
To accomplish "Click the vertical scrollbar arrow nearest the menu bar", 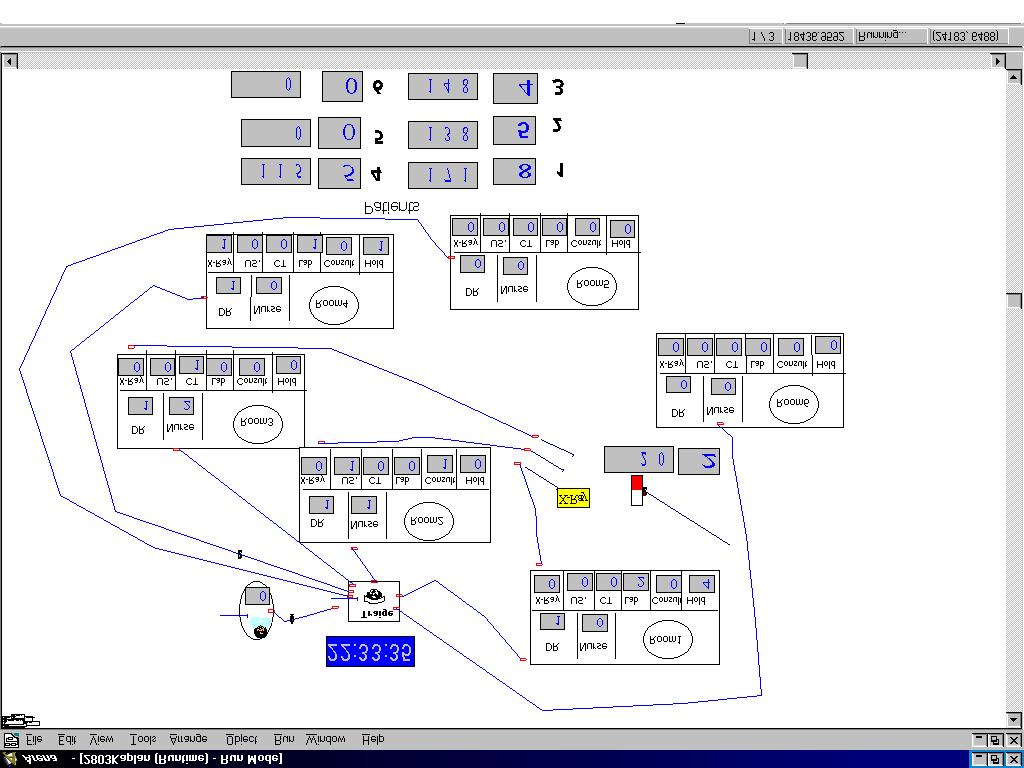I will click(x=1014, y=719).
